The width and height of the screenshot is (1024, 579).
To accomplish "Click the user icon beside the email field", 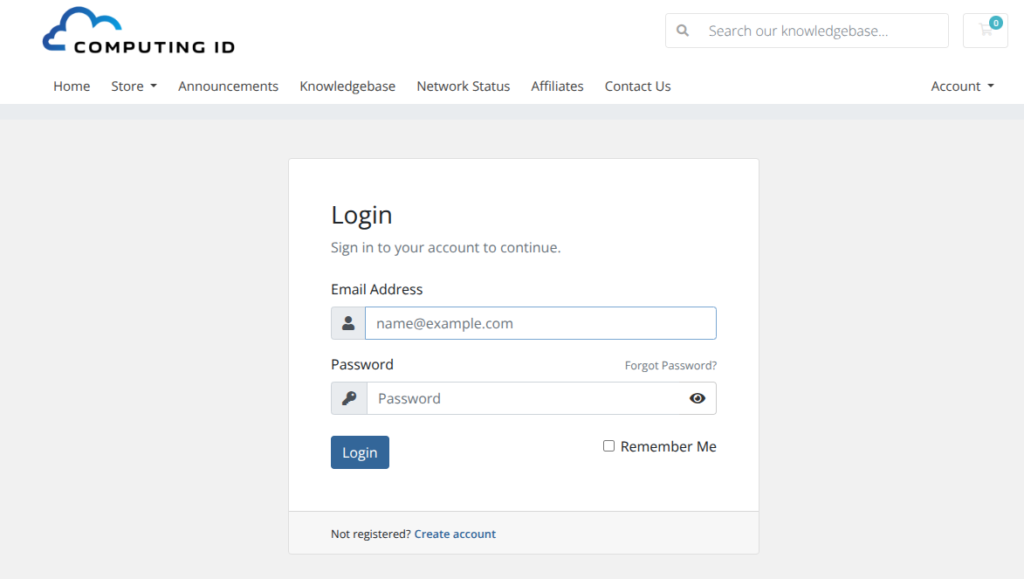I will click(x=348, y=323).
